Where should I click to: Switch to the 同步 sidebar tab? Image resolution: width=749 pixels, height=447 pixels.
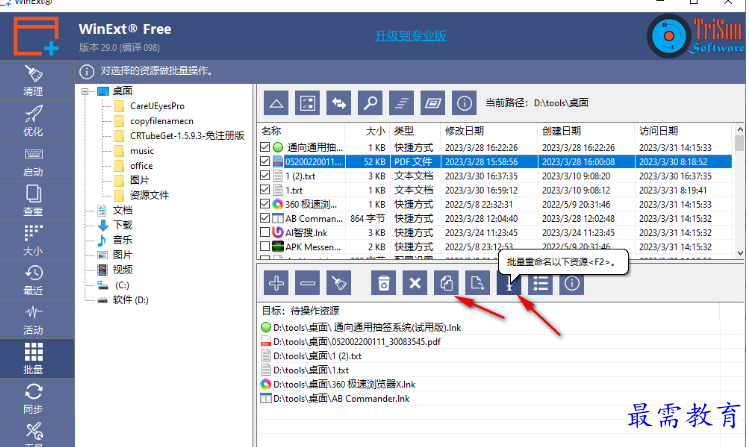[33, 397]
